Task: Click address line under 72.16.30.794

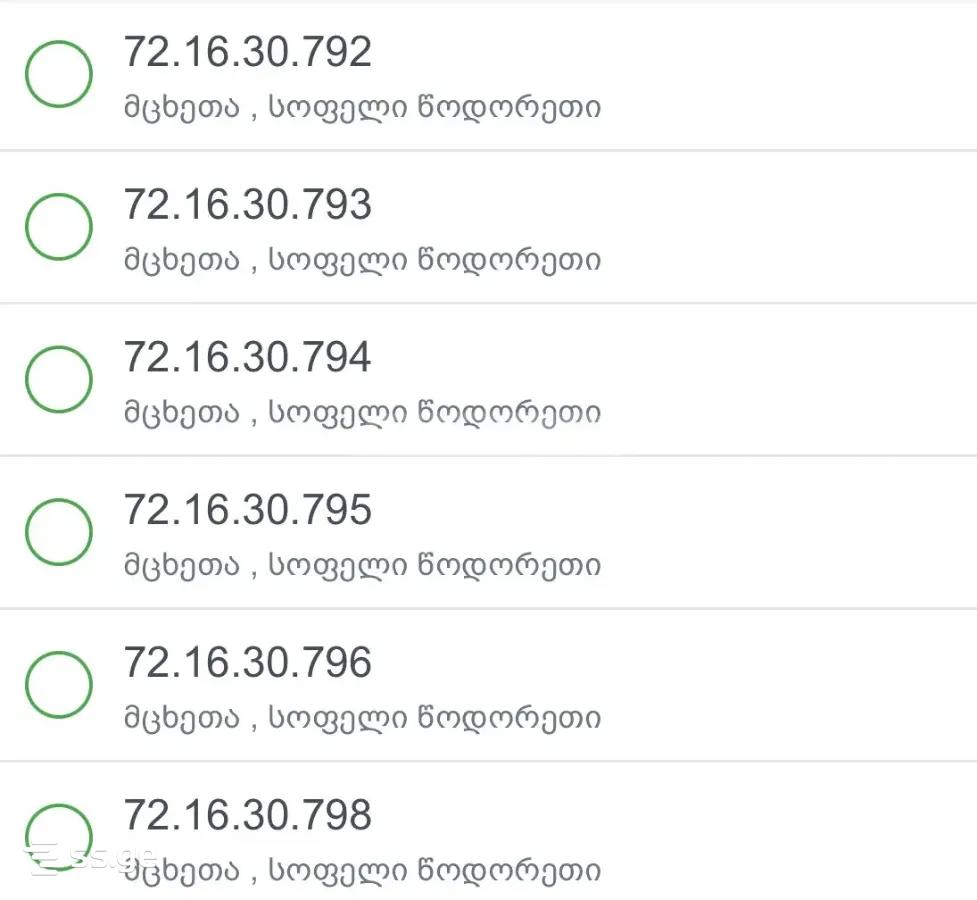Action: [363, 413]
